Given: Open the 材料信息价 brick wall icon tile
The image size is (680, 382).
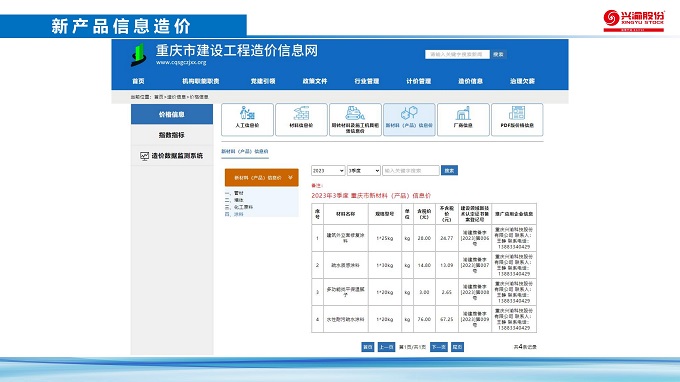Looking at the screenshot, I should (x=301, y=119).
